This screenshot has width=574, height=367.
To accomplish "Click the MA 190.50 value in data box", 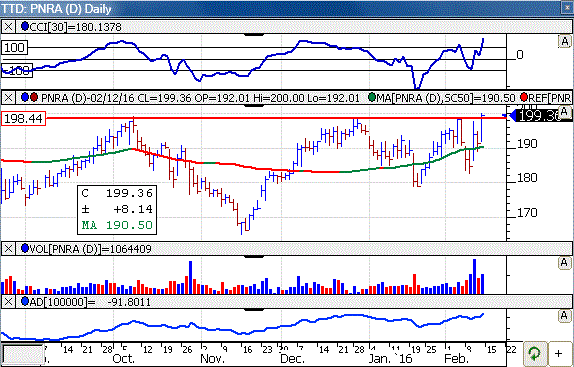I will click(129, 225).
